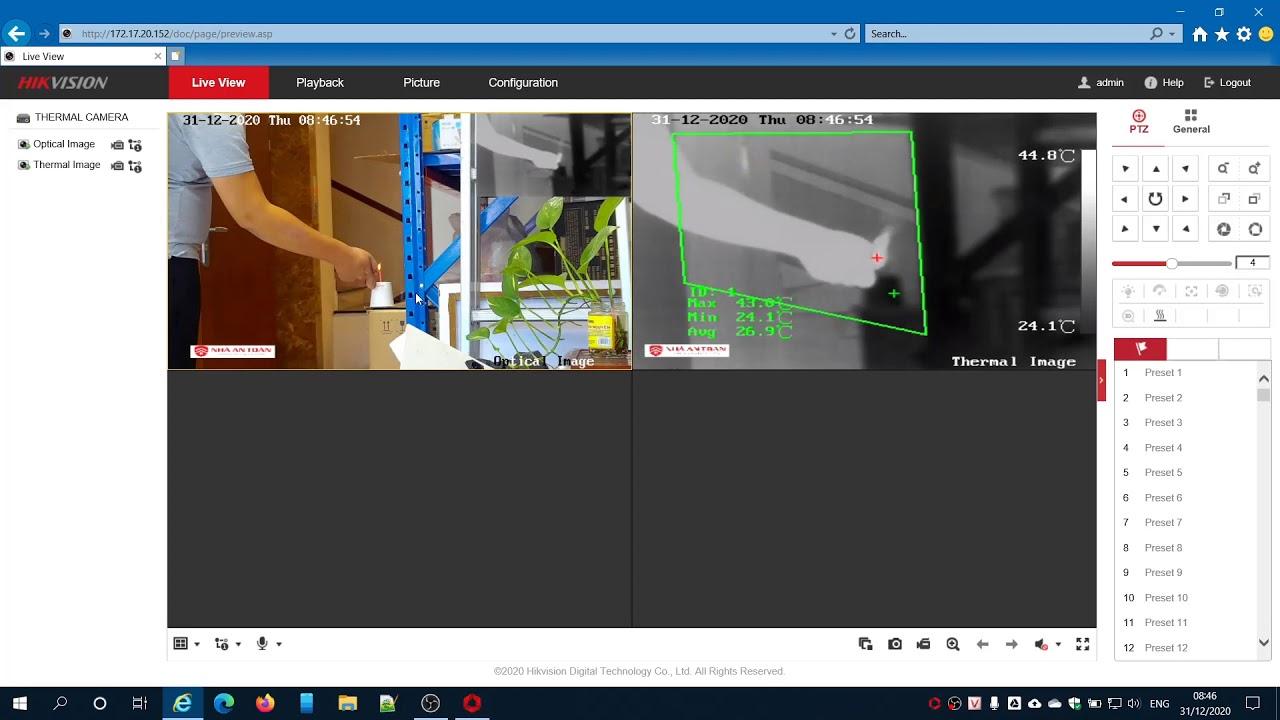1280x720 pixels.
Task: Click the focus near icon
Action: 1223,199
